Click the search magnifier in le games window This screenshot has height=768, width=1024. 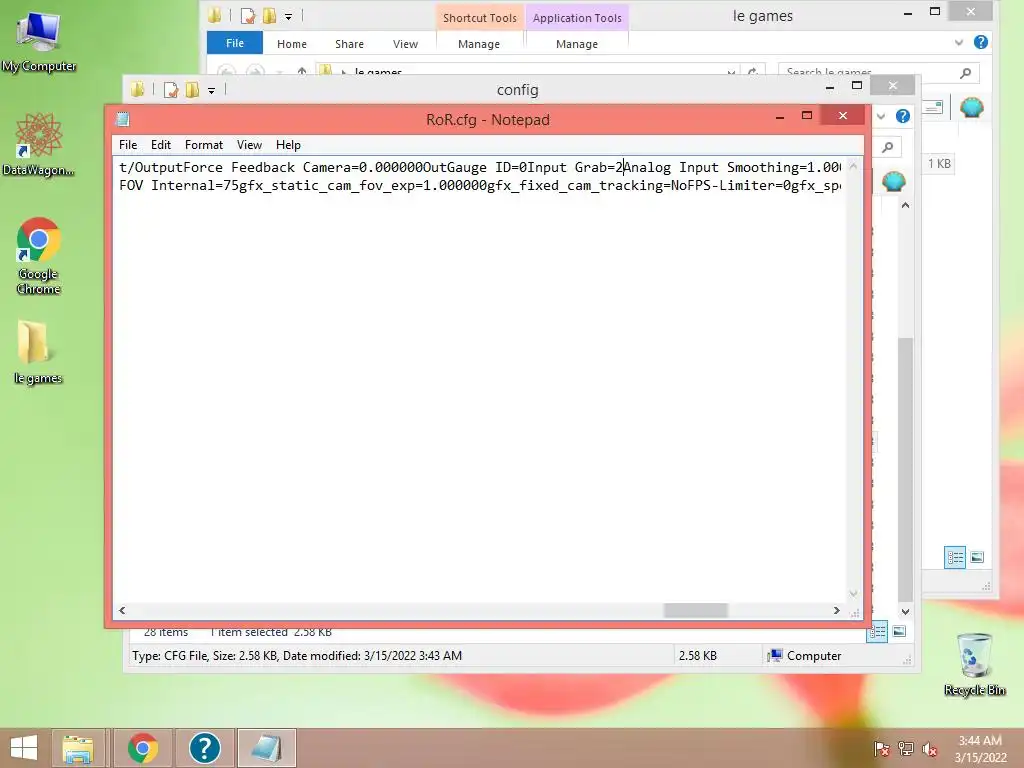coord(966,73)
